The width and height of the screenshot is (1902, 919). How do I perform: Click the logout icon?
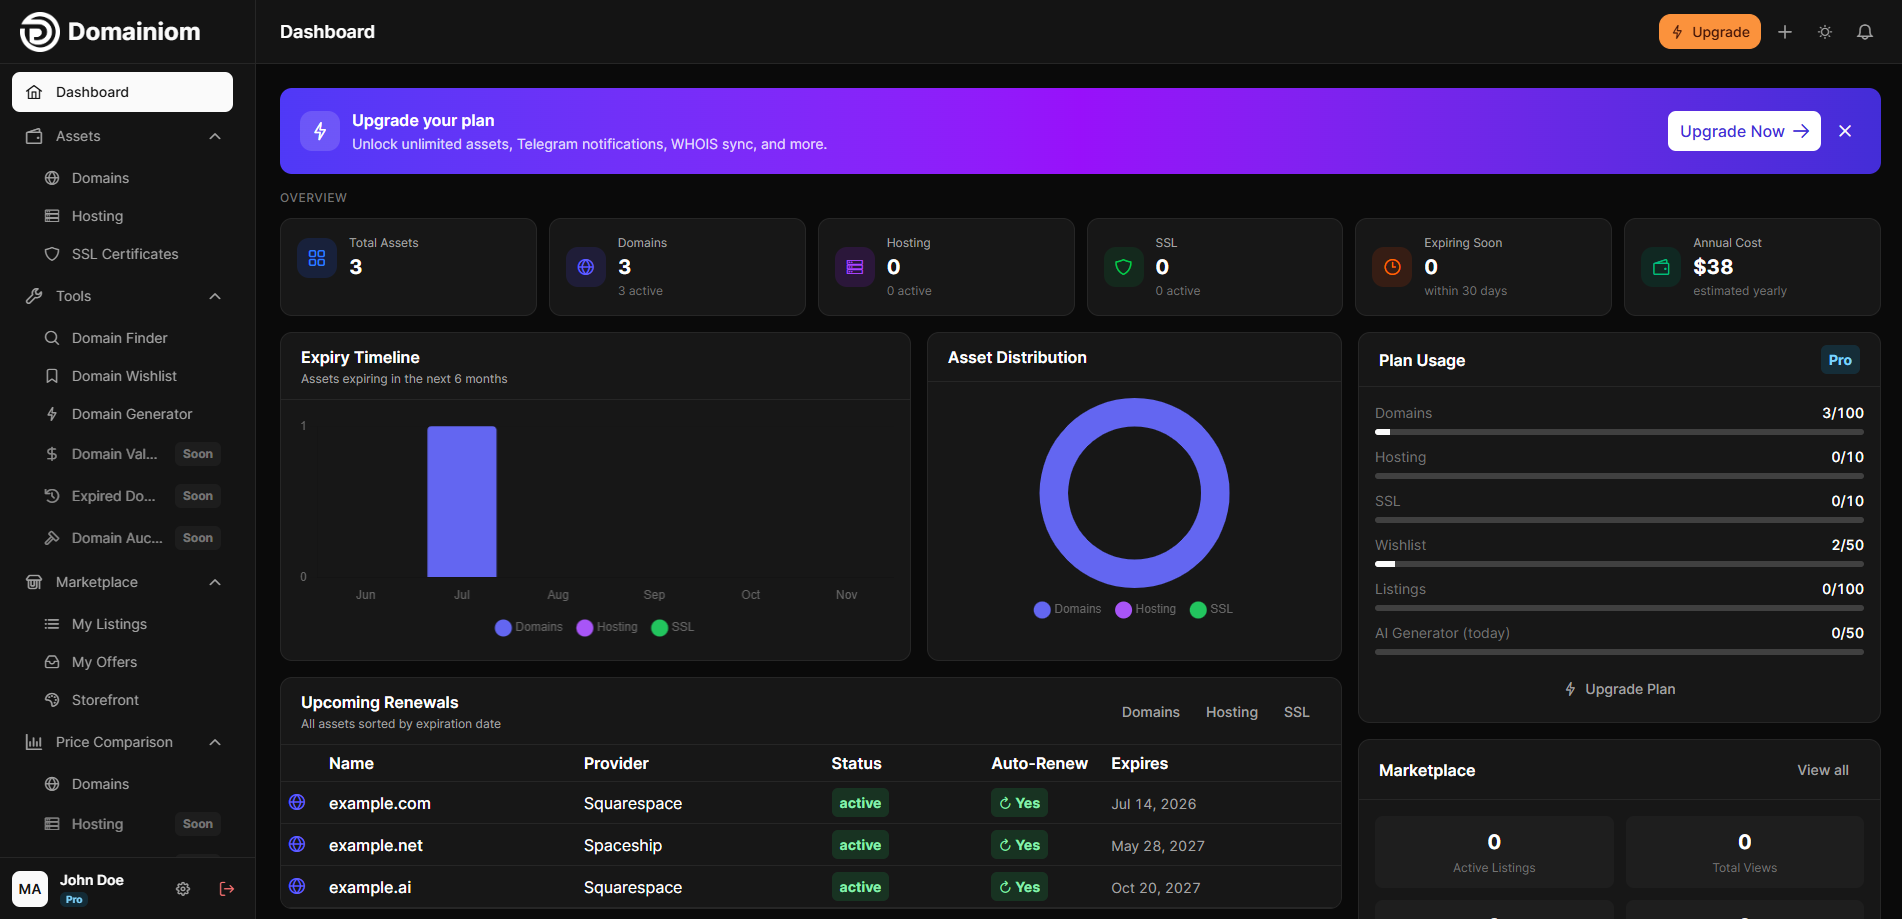227,889
